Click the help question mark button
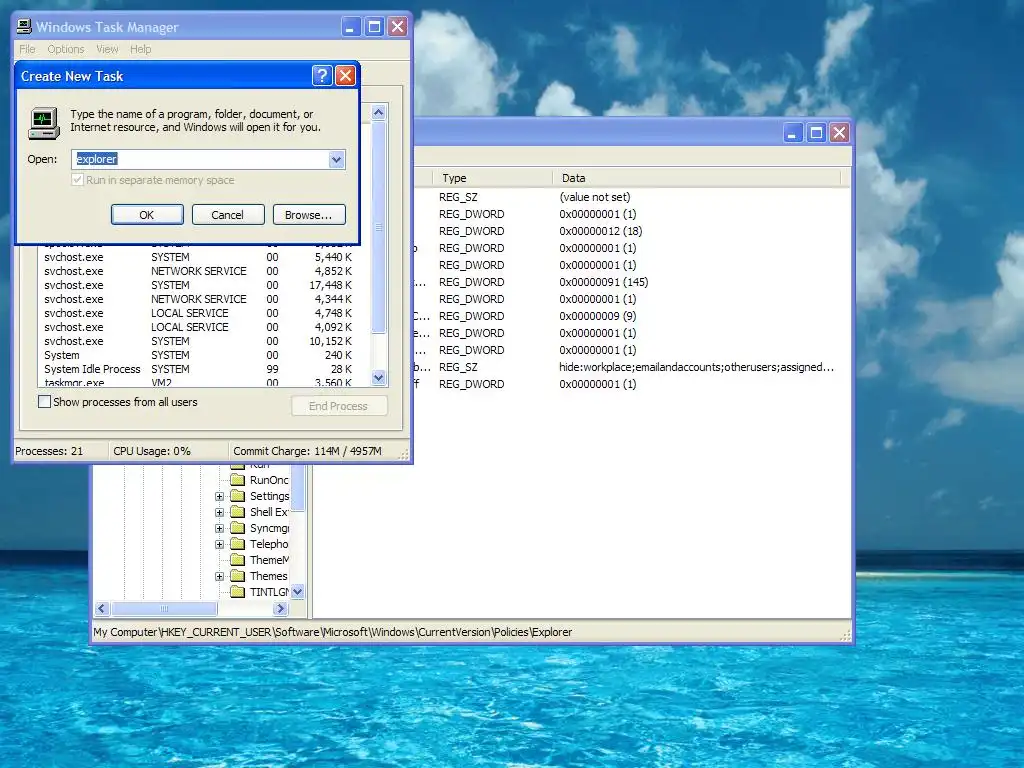1024x768 pixels. (322, 76)
